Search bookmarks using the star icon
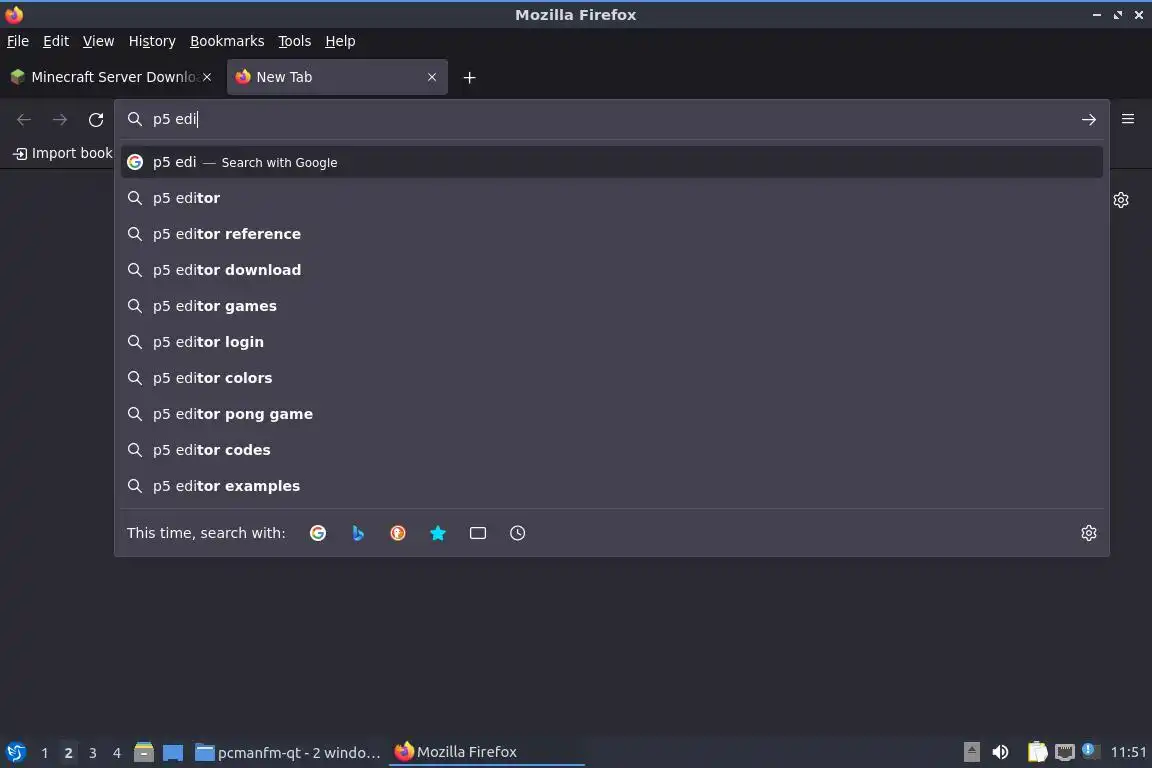The width and height of the screenshot is (1152, 768). (438, 533)
